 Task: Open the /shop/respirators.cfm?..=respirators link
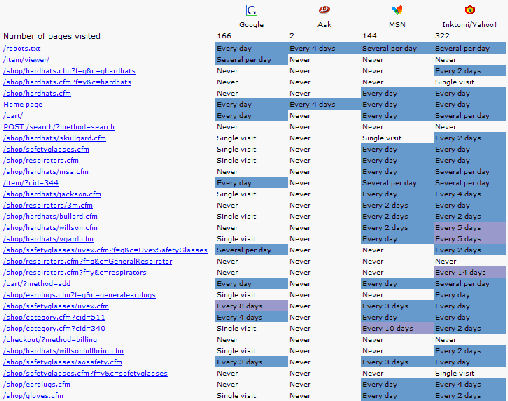click(x=75, y=272)
